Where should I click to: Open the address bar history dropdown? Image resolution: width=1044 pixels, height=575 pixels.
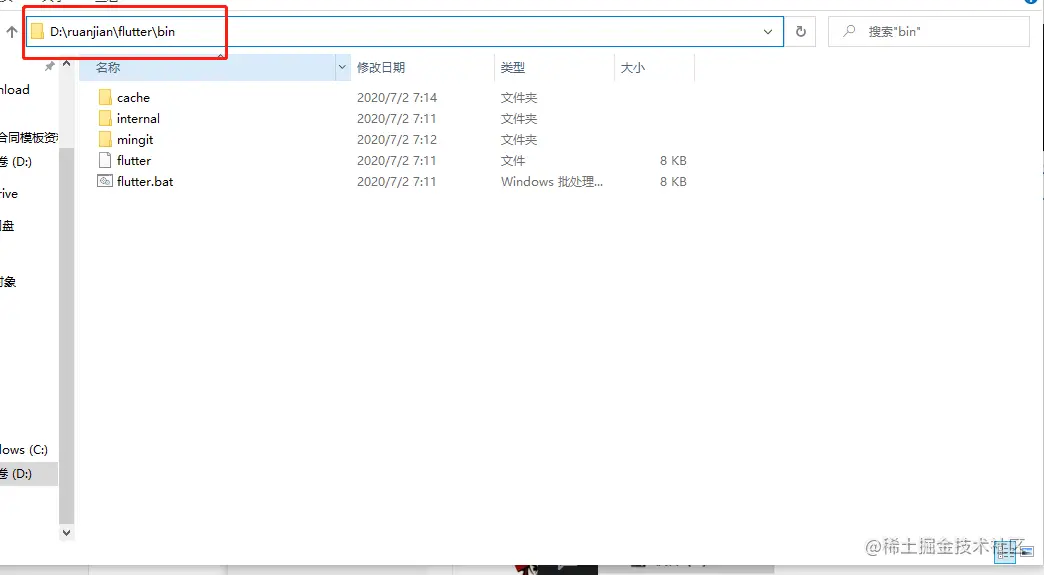point(768,31)
